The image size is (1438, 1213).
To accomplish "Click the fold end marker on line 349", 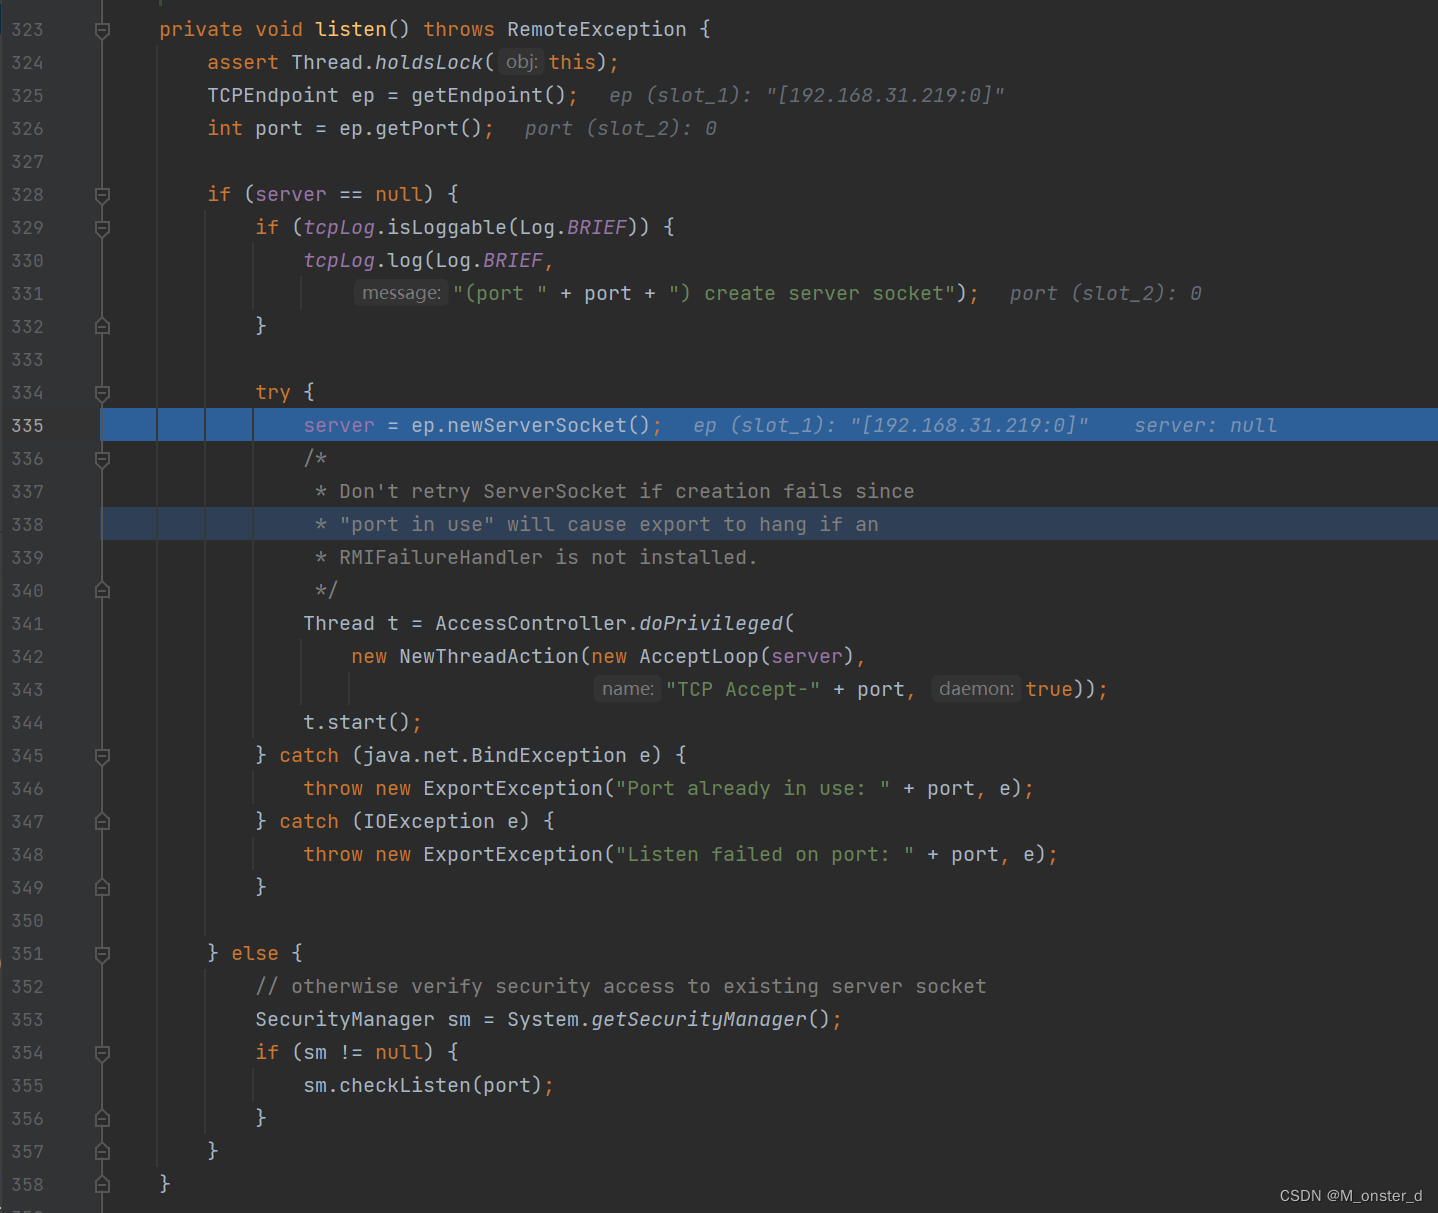I will point(102,888).
